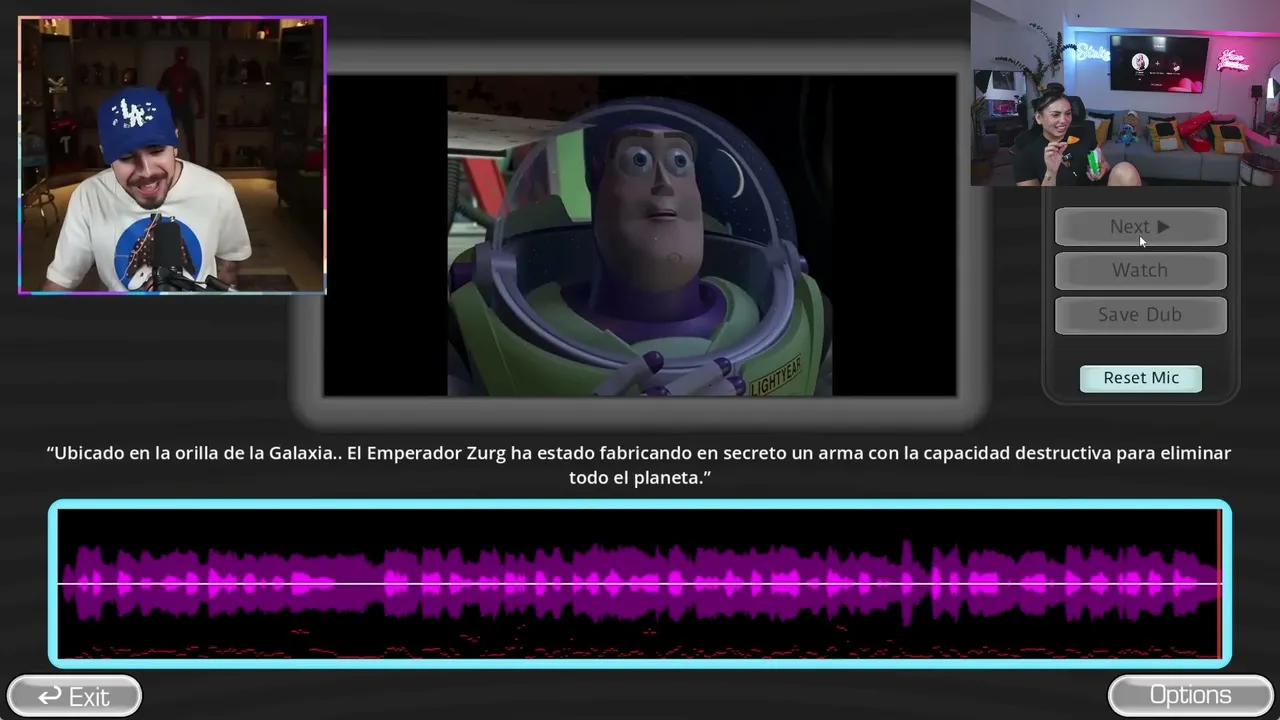
Task: Exit the dubbing screen
Action: coord(74,696)
